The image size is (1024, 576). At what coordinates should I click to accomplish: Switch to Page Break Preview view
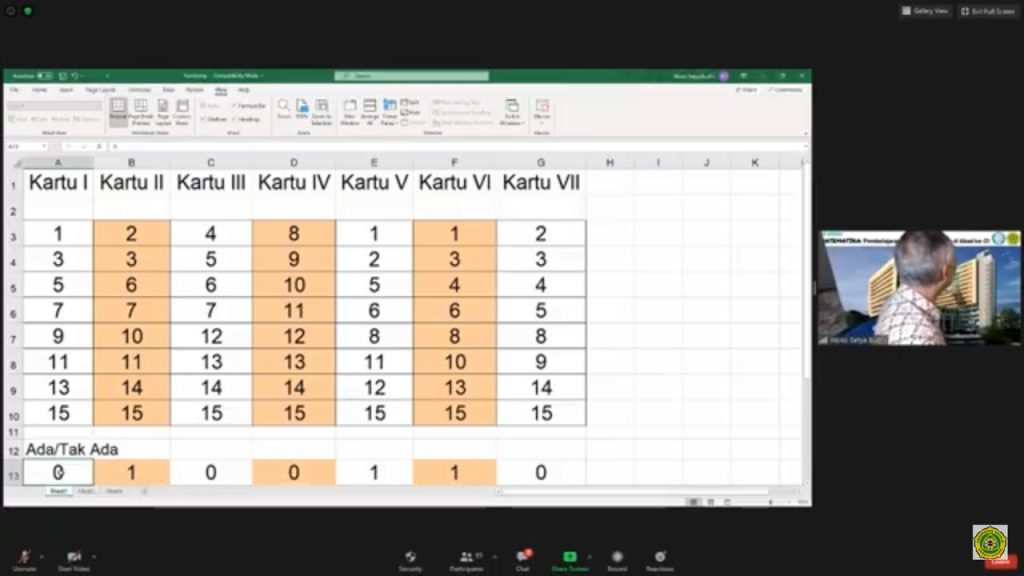coord(141,112)
